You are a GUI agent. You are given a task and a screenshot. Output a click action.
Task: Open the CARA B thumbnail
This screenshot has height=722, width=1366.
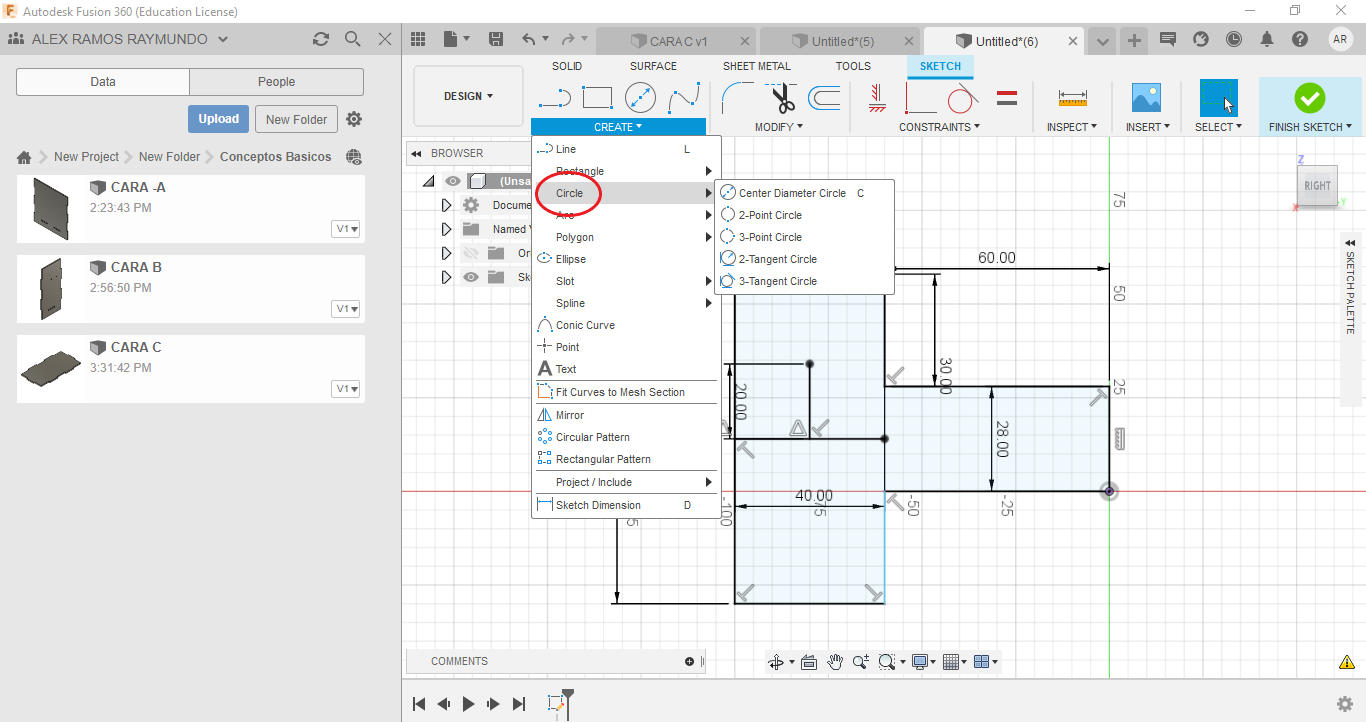point(51,289)
